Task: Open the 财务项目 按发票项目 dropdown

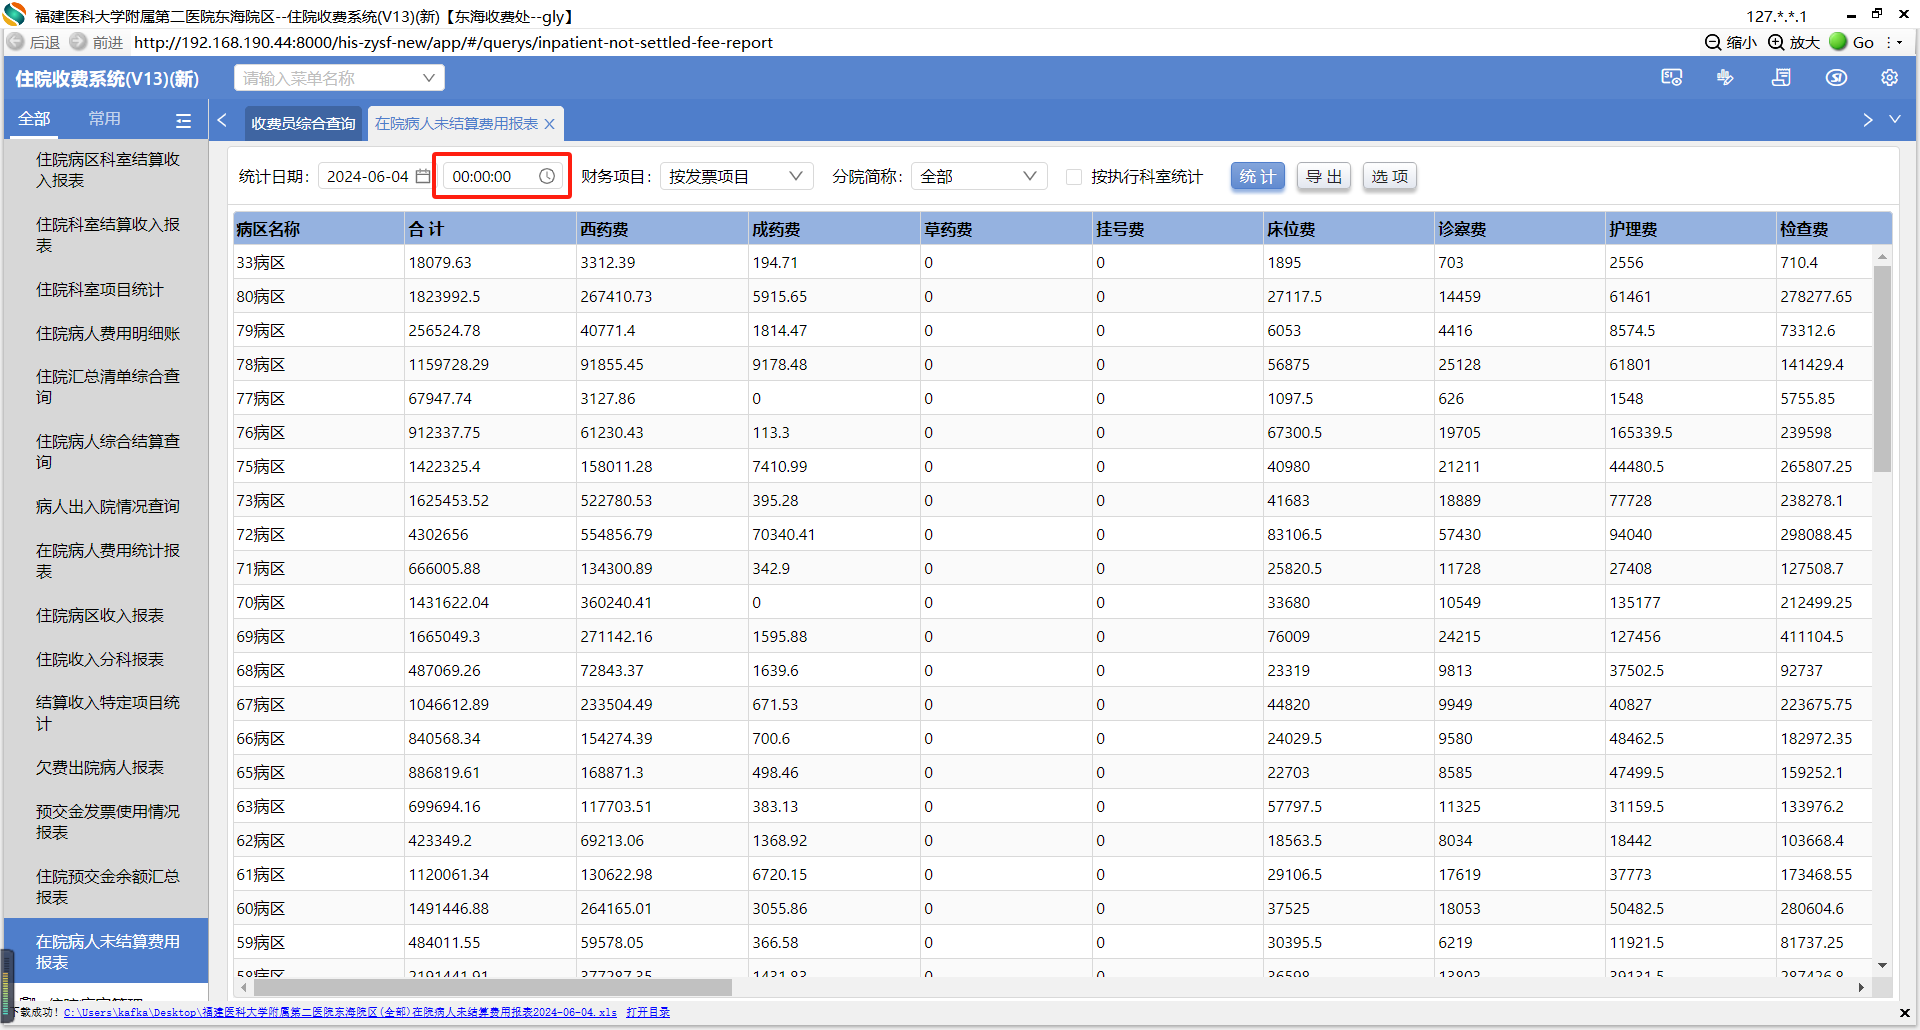Action: coord(737,176)
